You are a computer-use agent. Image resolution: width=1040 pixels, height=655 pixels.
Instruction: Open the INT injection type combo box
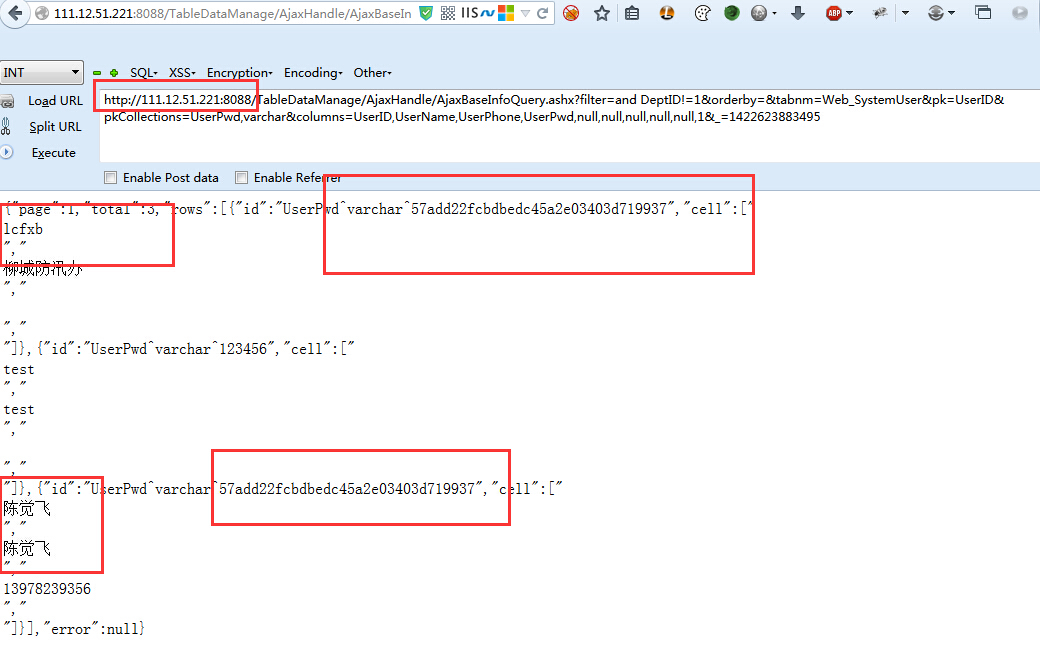42,72
